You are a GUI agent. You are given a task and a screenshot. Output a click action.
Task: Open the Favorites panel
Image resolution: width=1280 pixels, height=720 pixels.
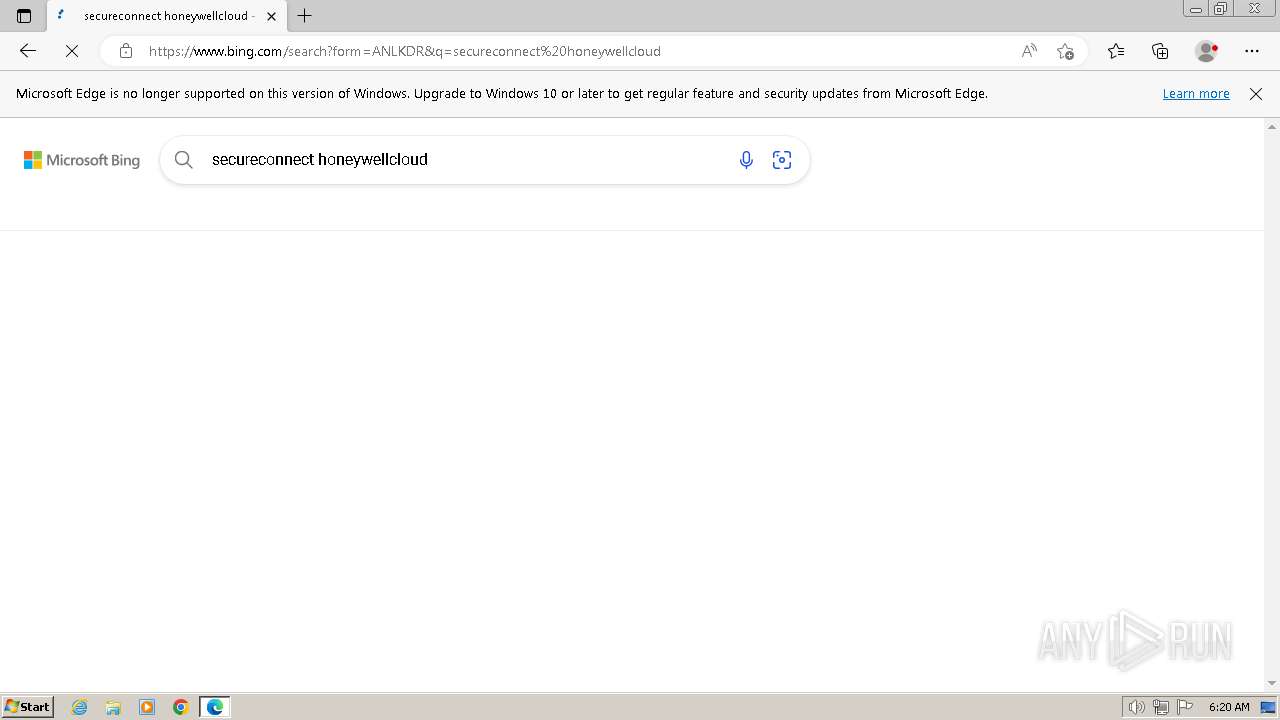(x=1116, y=51)
